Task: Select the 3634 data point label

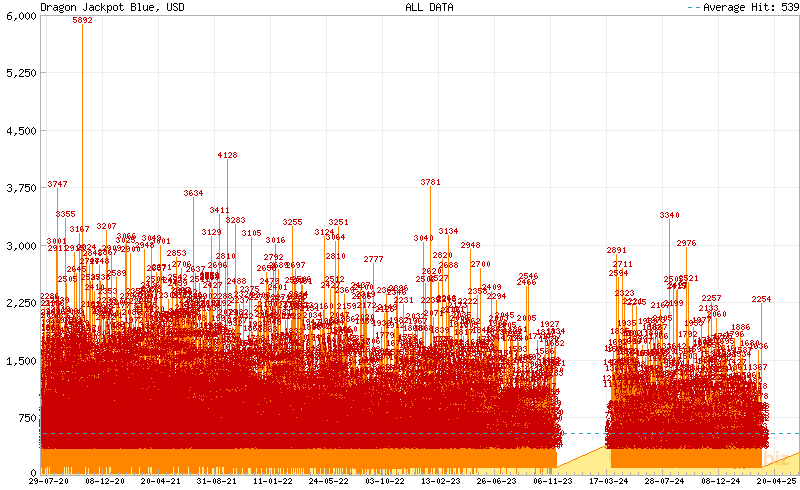Action: coord(193,193)
